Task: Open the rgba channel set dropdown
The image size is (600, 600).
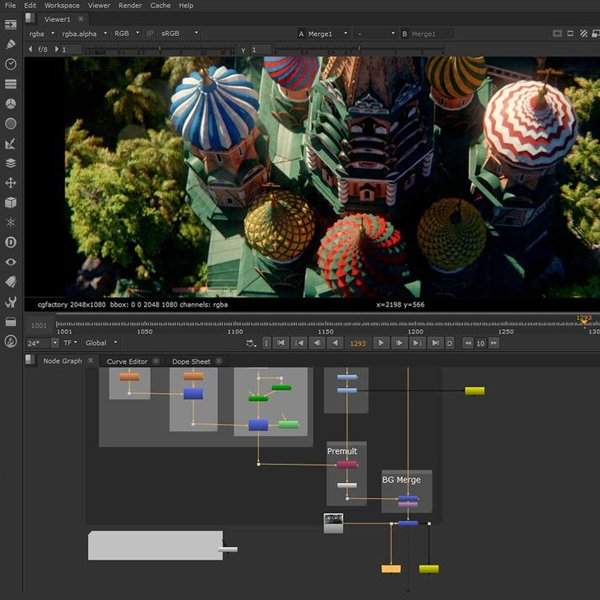Action: click(x=42, y=34)
